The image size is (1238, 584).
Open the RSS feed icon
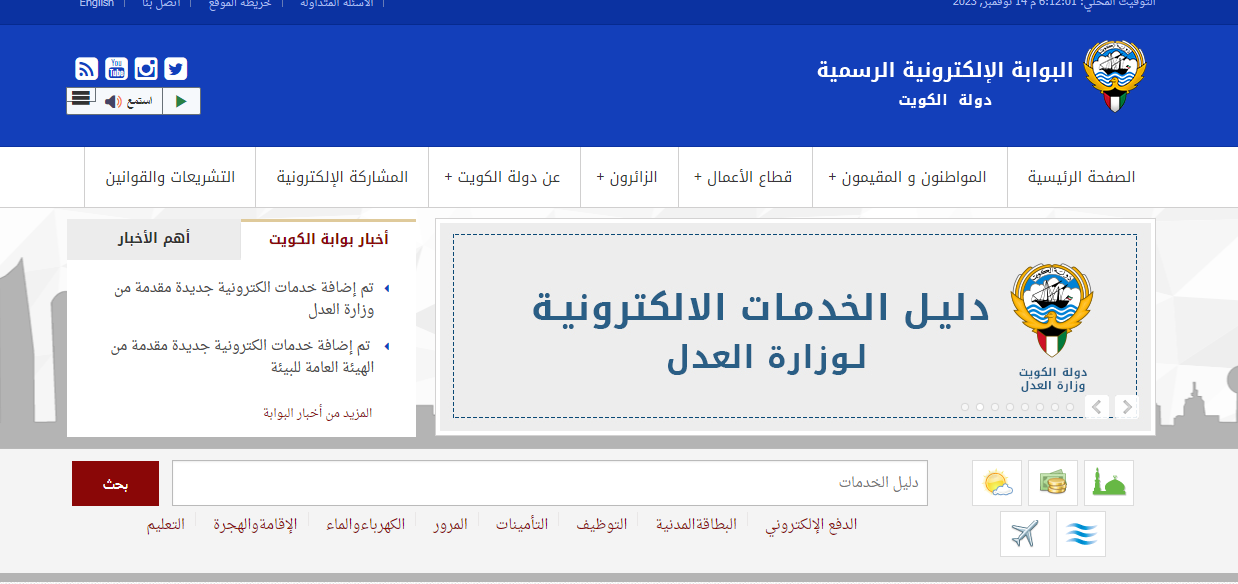tap(87, 69)
